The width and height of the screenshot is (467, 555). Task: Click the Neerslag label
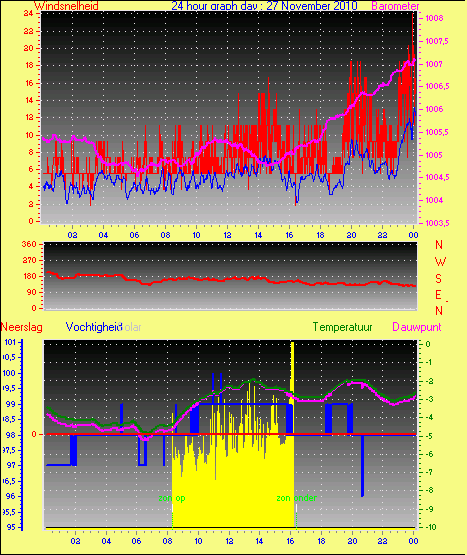point(22,327)
